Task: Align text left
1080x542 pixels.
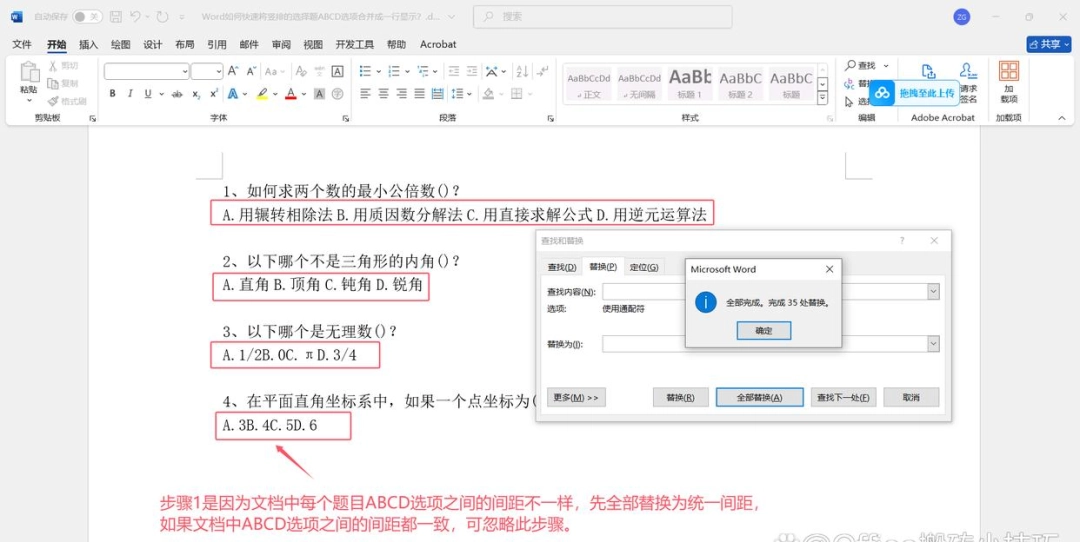Action: [365, 94]
